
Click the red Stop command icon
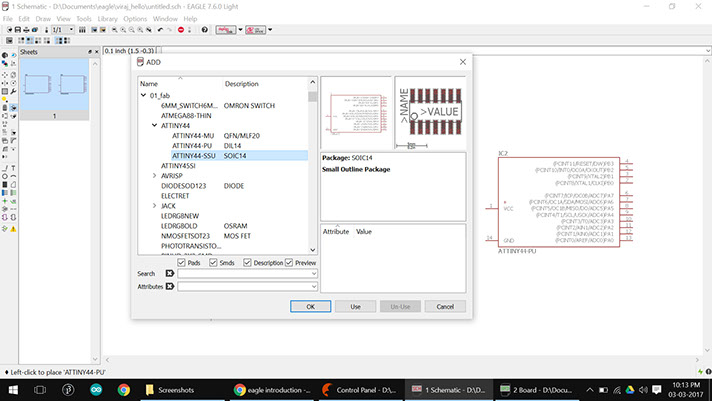point(181,30)
